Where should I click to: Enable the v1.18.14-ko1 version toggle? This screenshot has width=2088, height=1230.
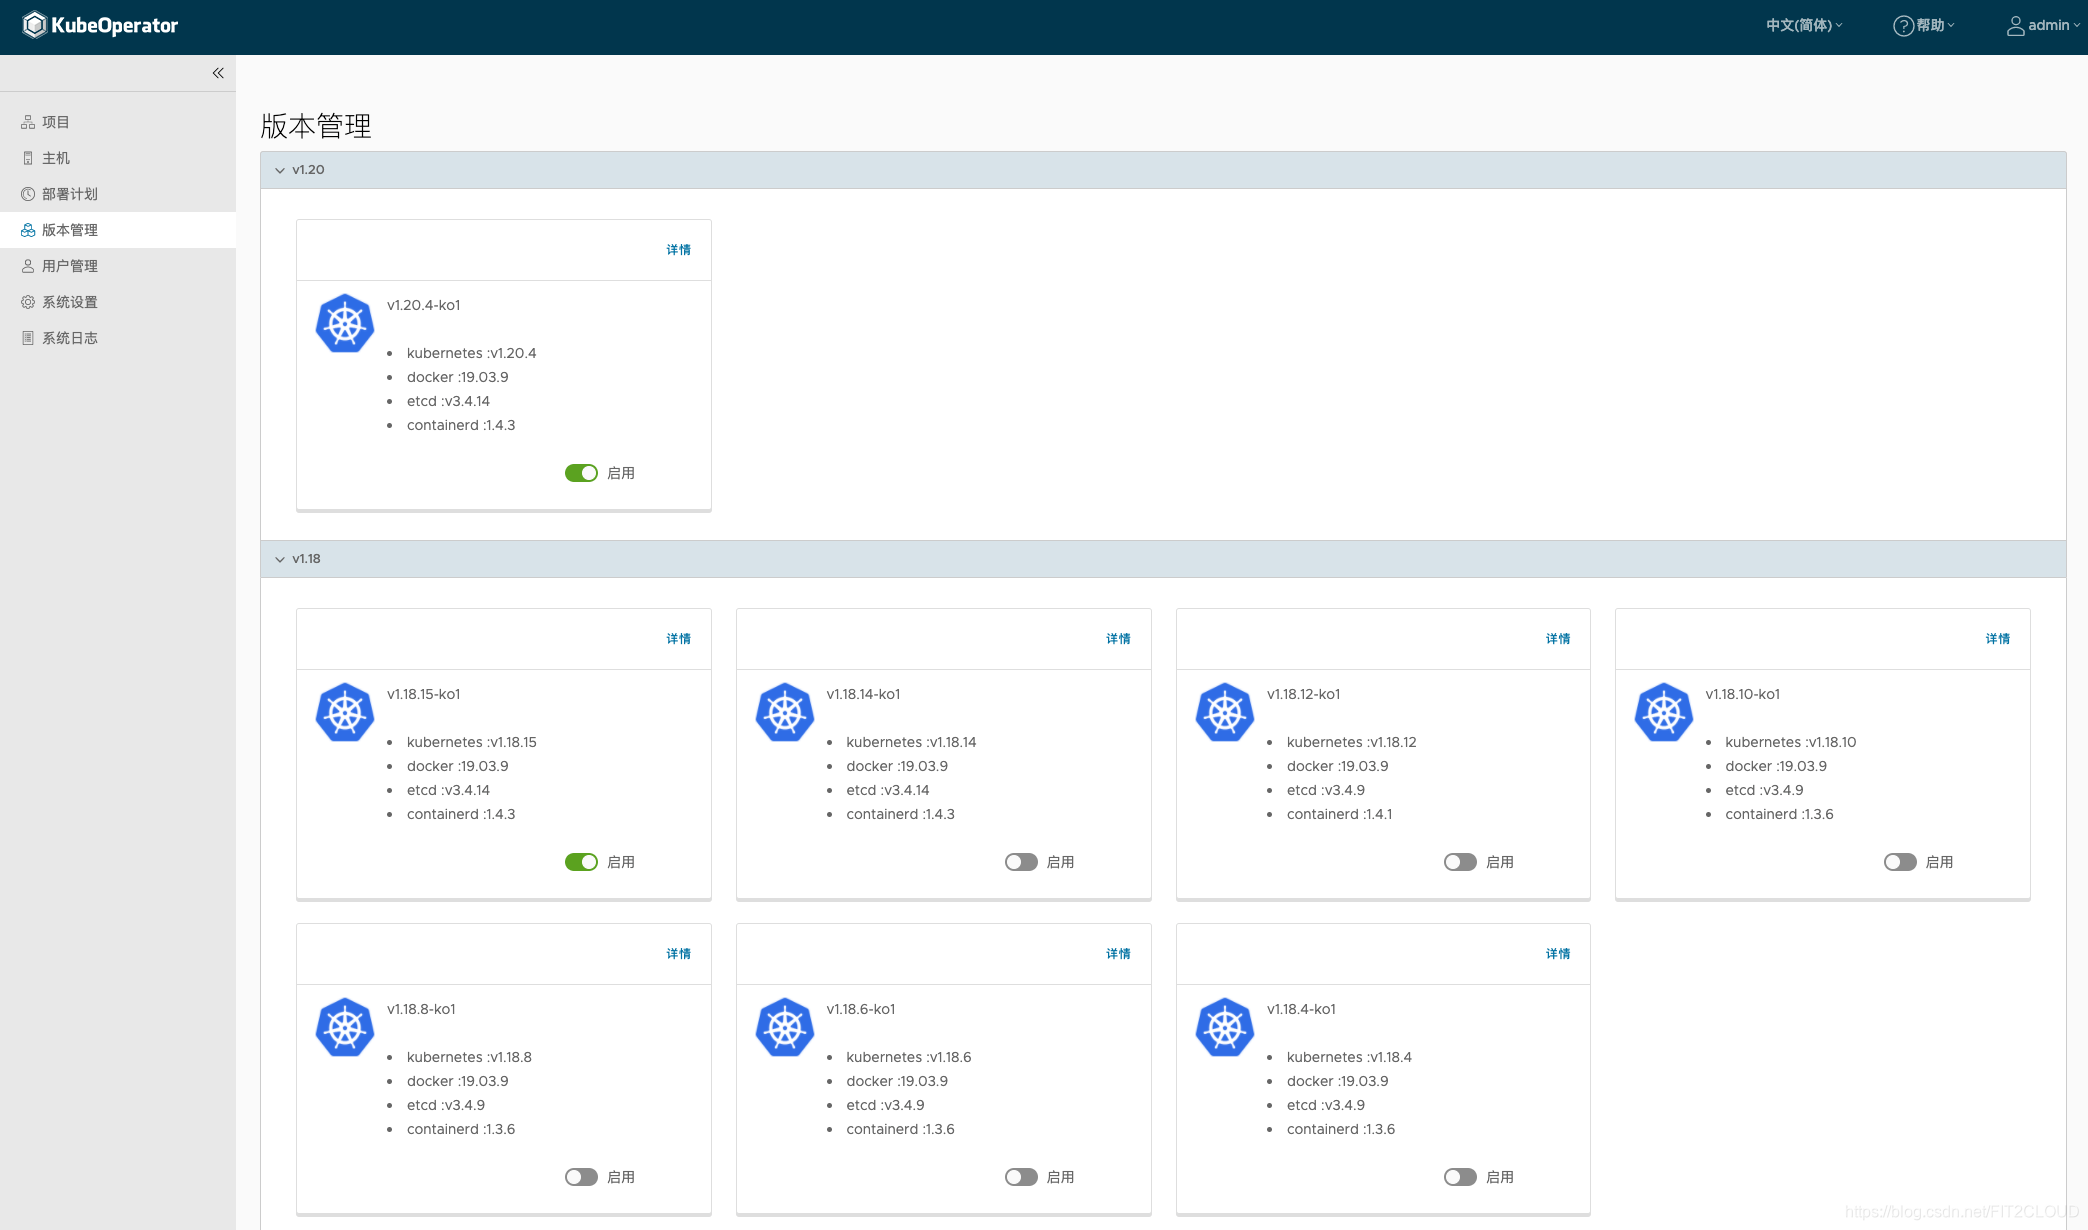(1021, 862)
